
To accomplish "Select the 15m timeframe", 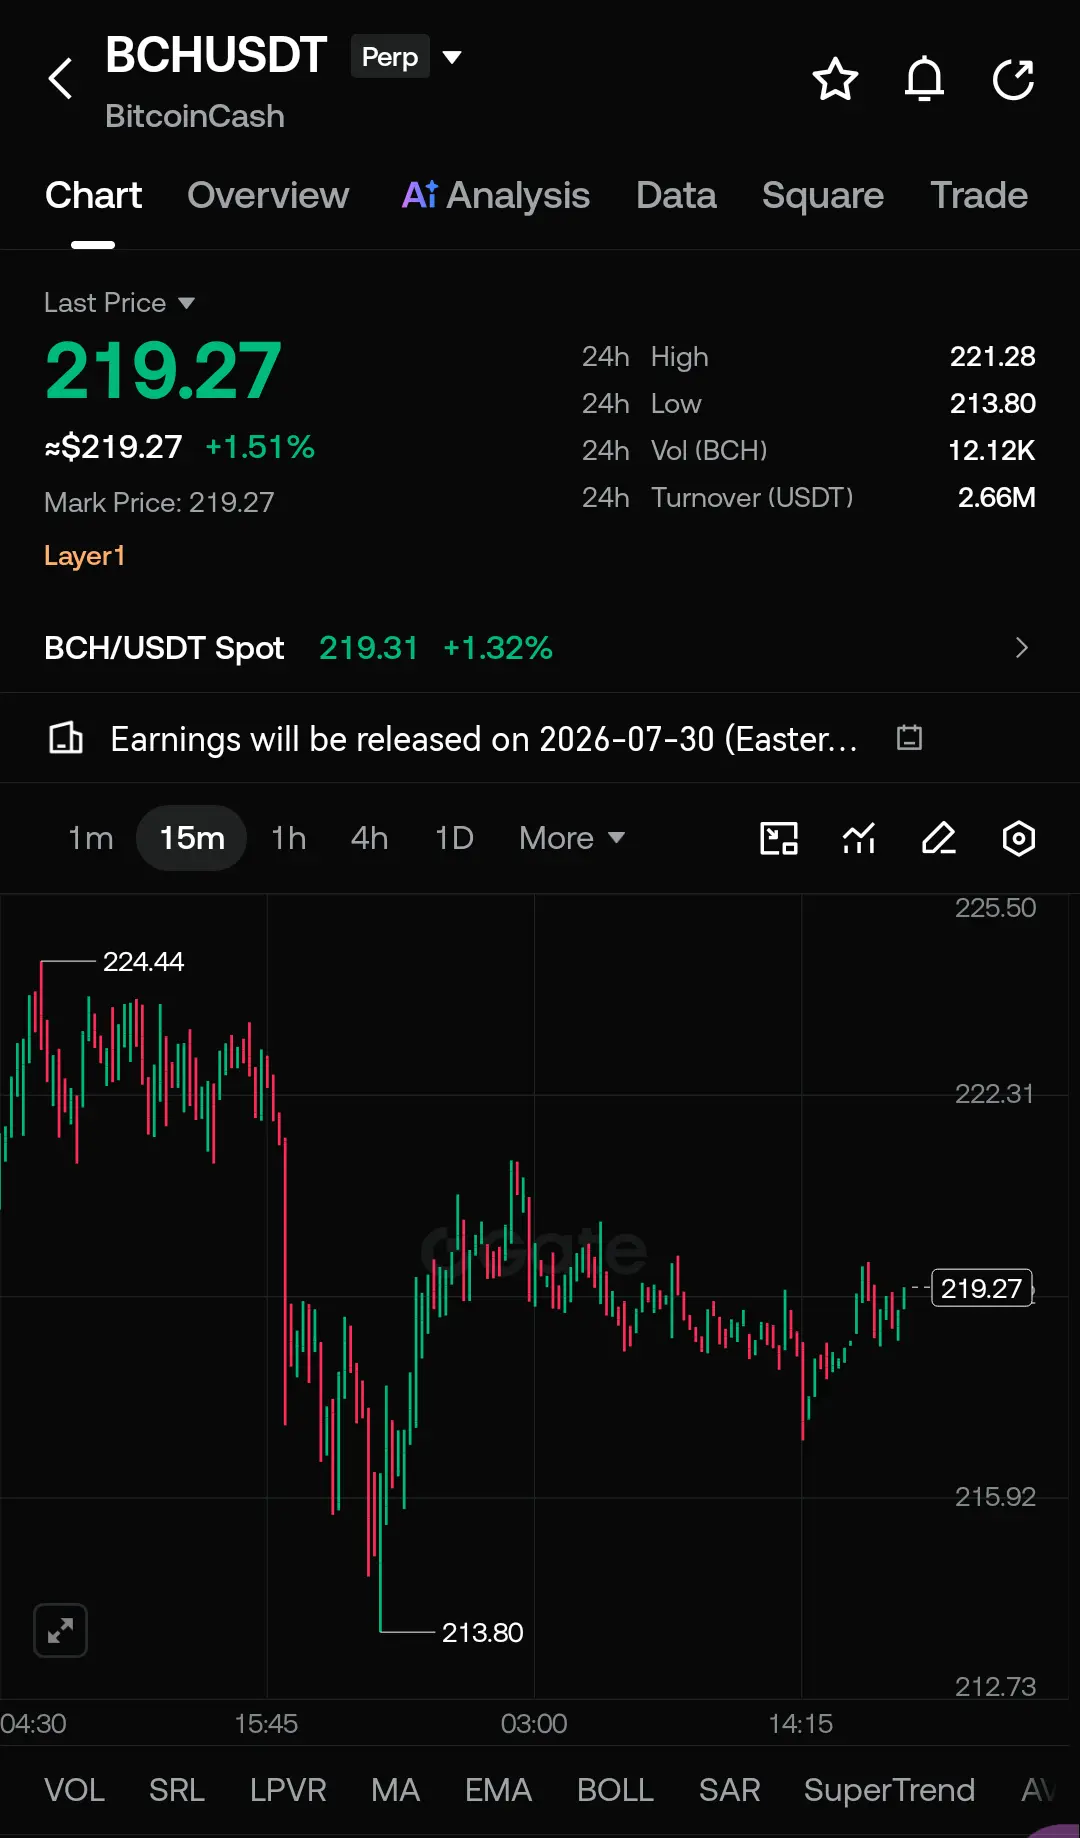I will 192,838.
